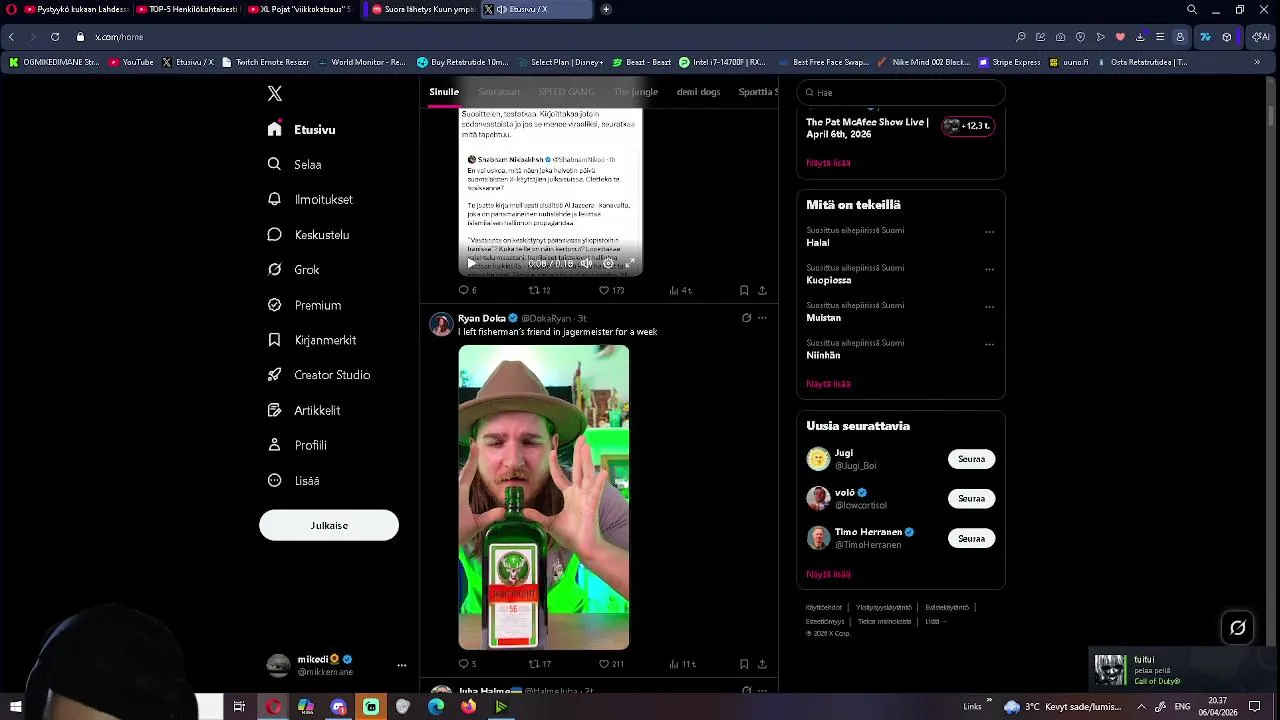Image resolution: width=1280 pixels, height=720 pixels.
Task: Open Windows Start button
Action: coord(15,707)
